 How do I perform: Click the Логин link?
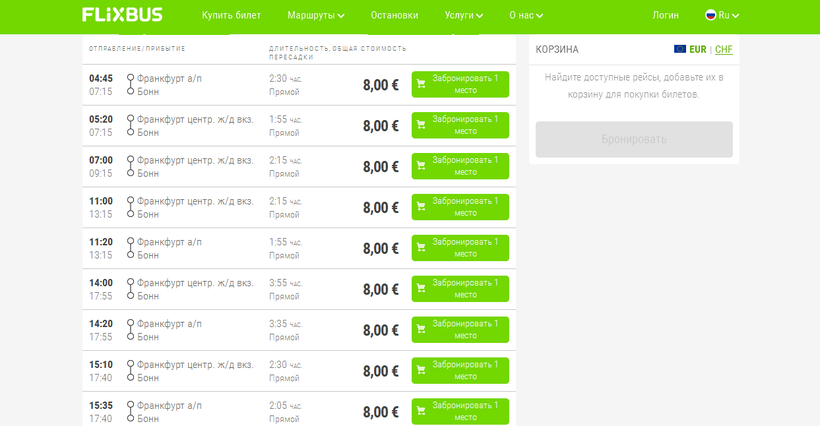click(x=665, y=15)
